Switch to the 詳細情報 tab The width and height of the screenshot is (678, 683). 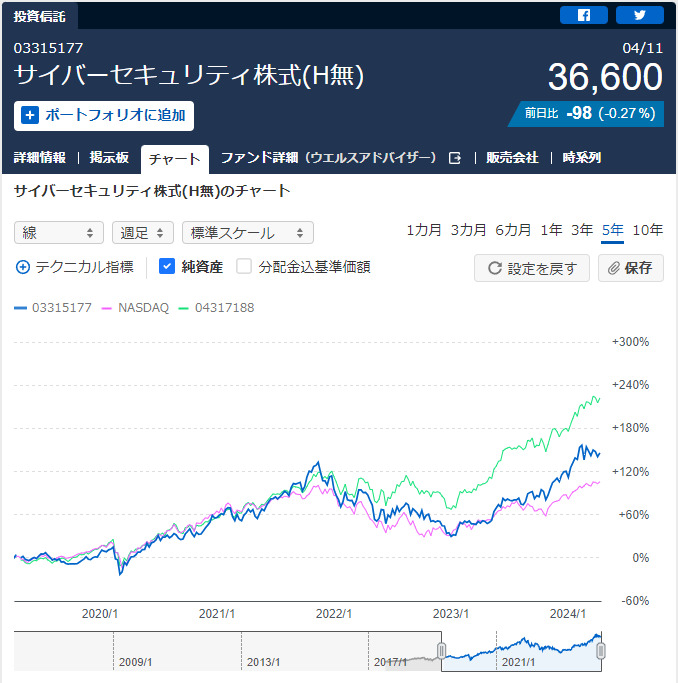tap(40, 158)
